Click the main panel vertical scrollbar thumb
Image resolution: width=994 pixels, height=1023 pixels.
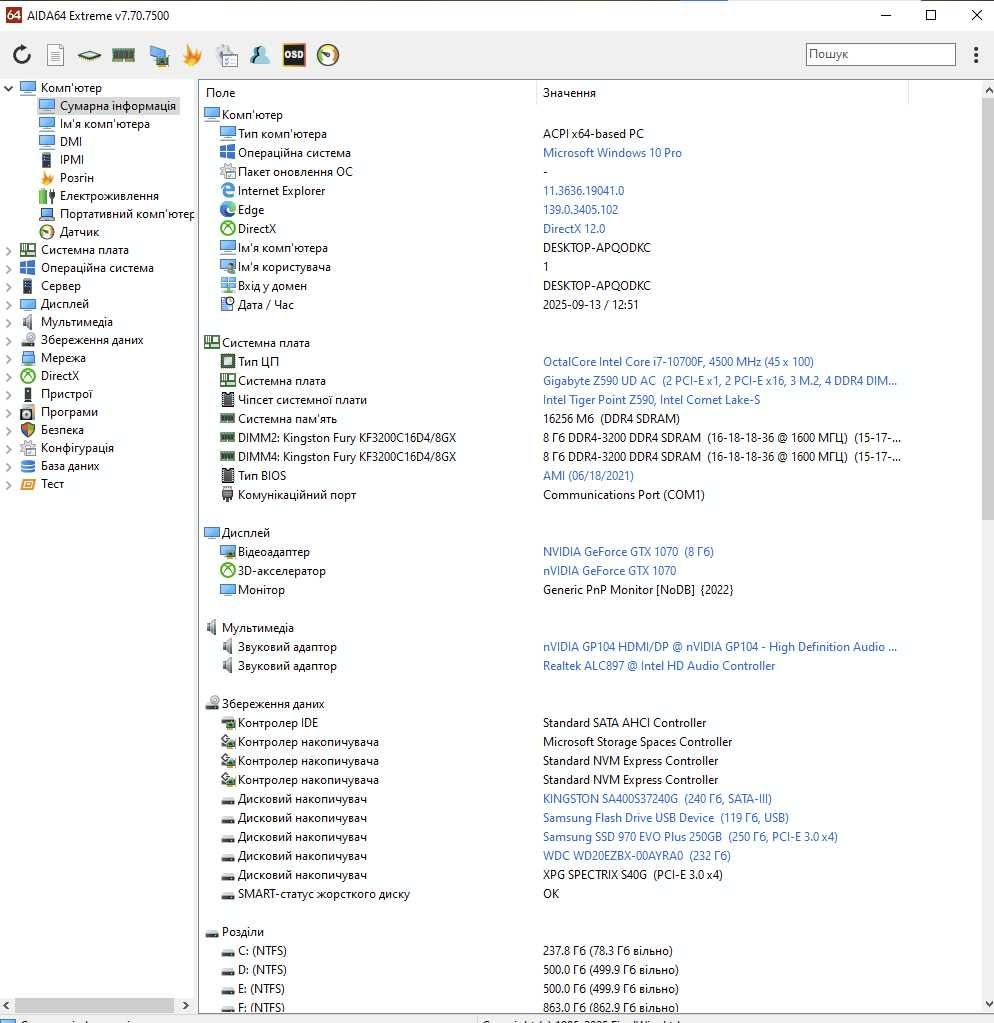[987, 310]
